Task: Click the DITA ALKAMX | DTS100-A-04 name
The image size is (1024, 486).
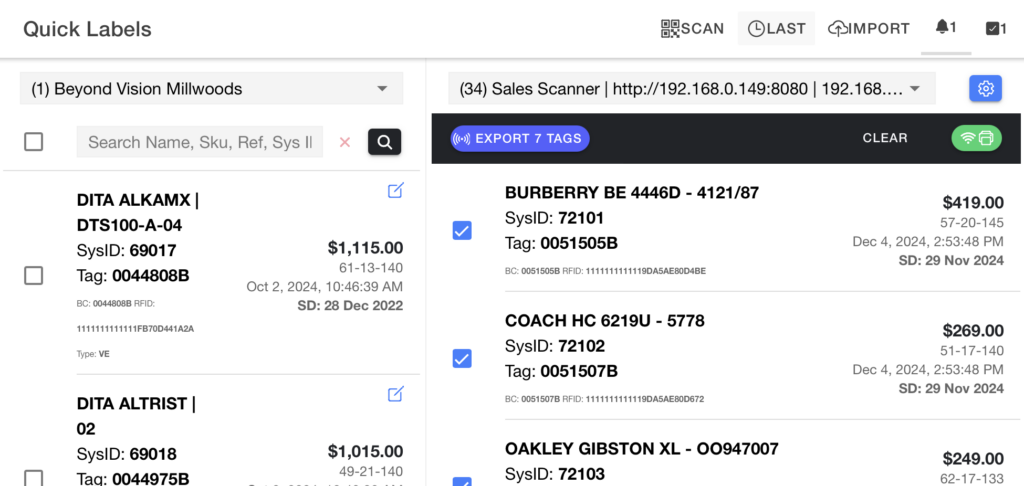Action: (x=138, y=213)
